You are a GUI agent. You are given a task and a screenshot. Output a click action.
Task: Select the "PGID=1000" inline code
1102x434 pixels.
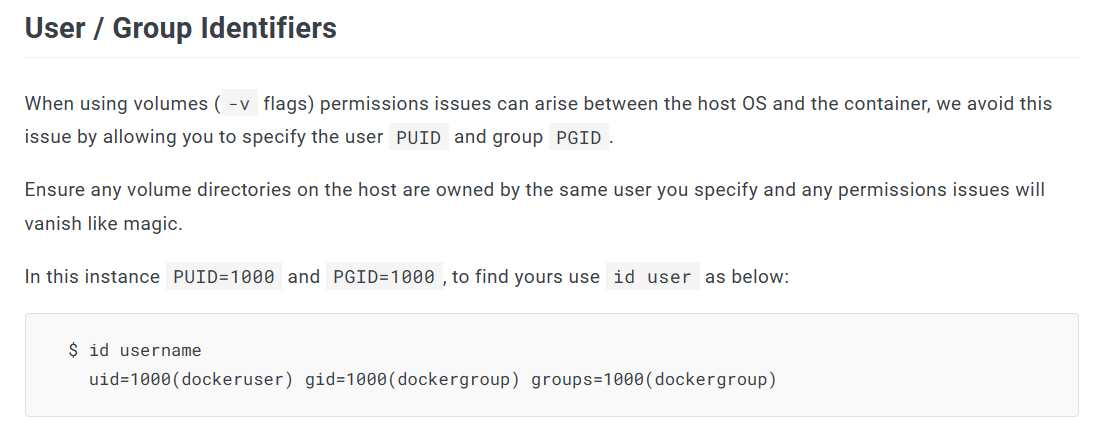coord(384,277)
